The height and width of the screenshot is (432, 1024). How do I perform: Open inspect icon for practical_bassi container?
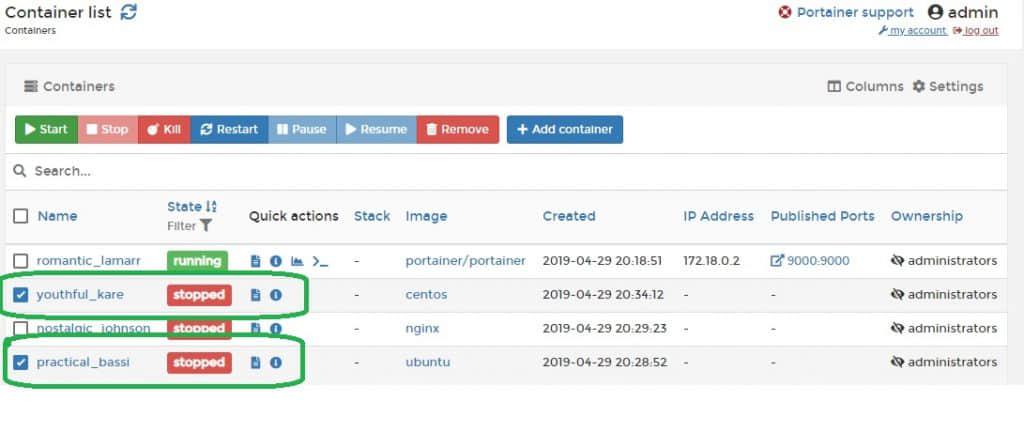click(275, 362)
